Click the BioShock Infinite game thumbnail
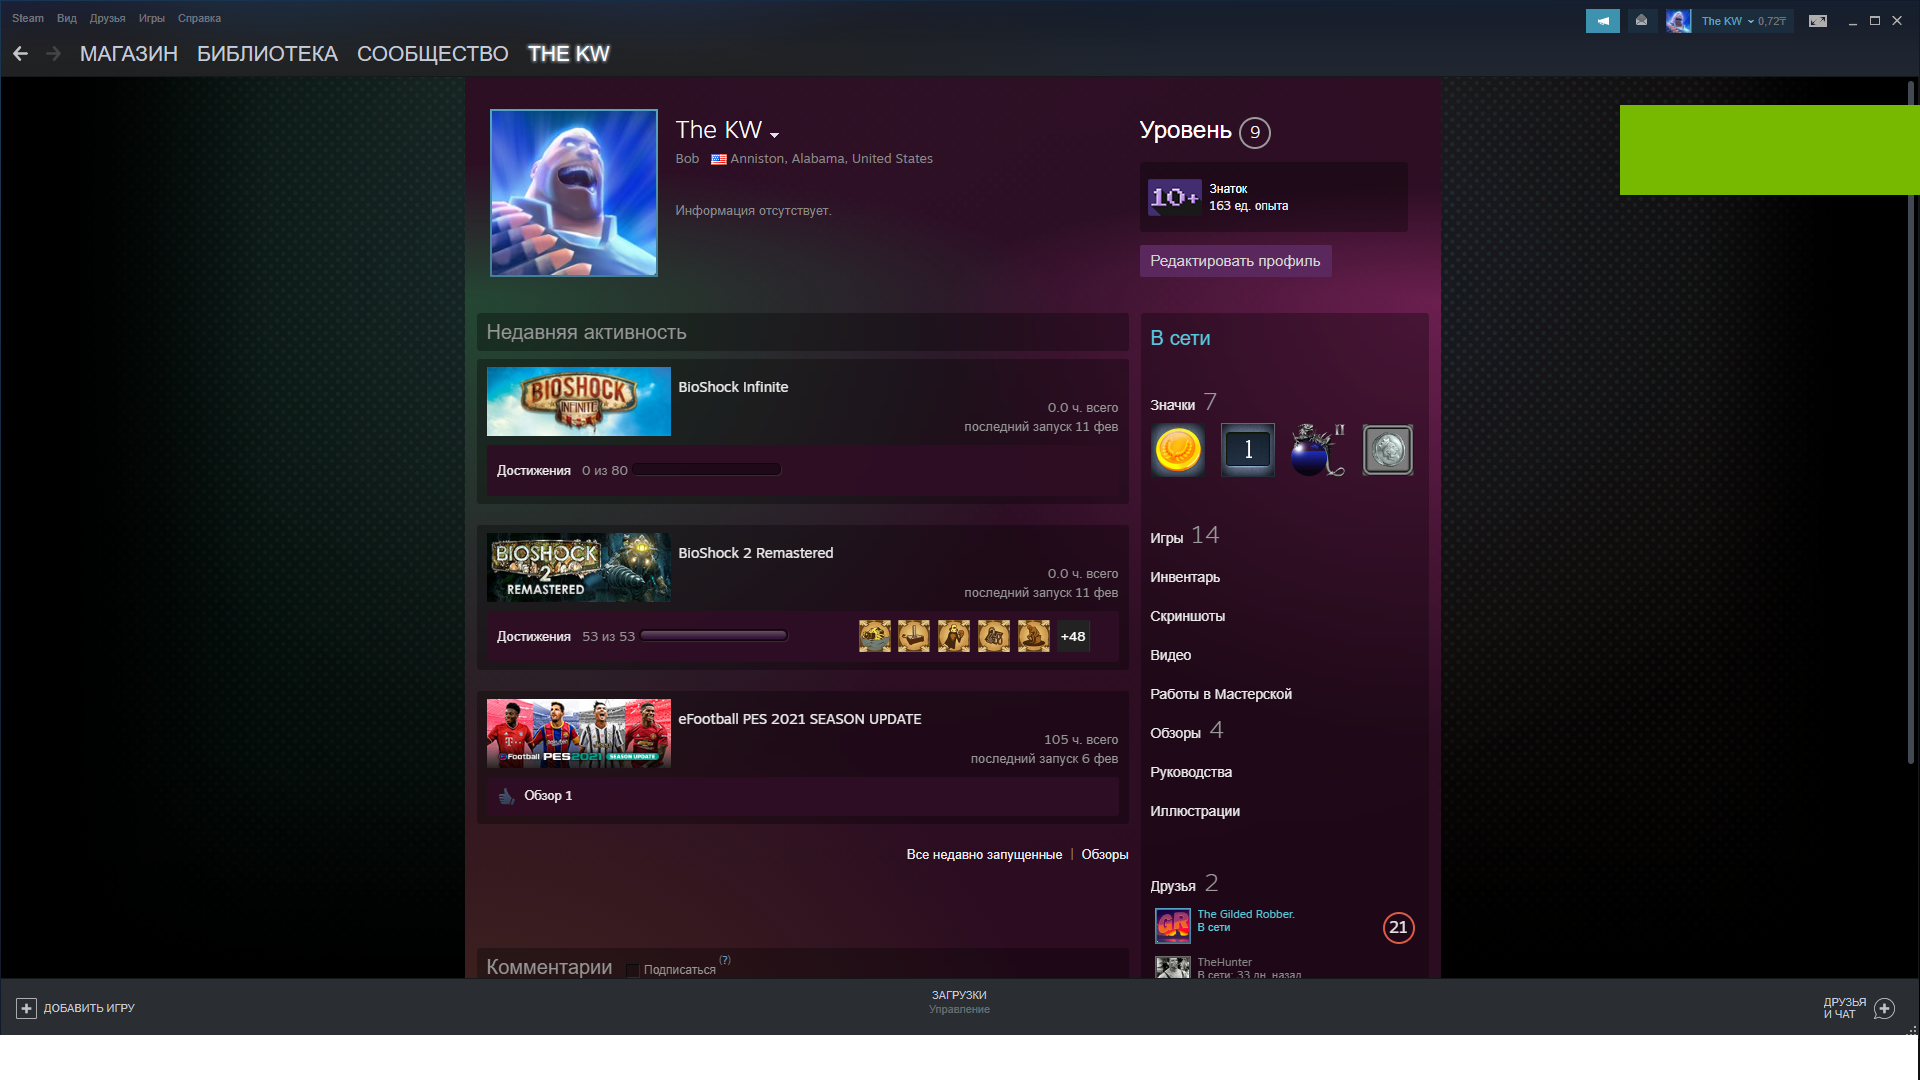 [x=579, y=401]
